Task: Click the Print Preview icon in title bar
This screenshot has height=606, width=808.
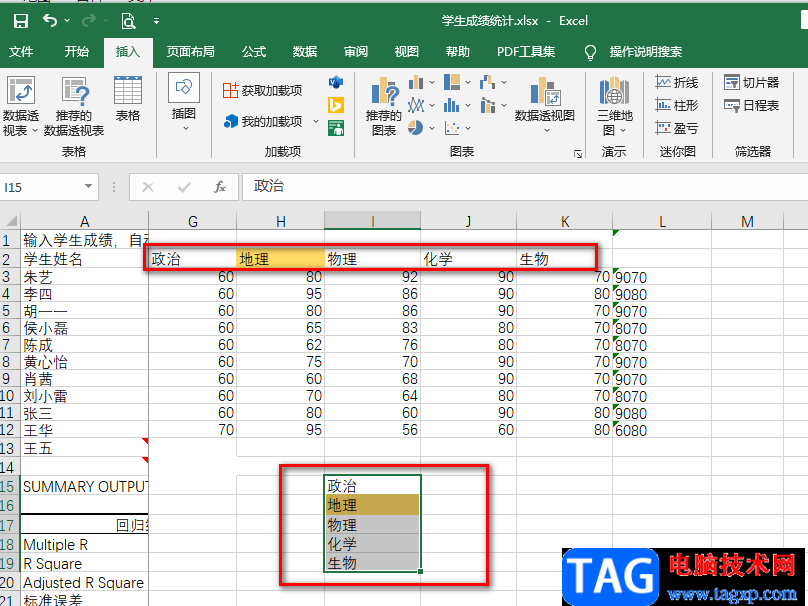Action: tap(128, 21)
